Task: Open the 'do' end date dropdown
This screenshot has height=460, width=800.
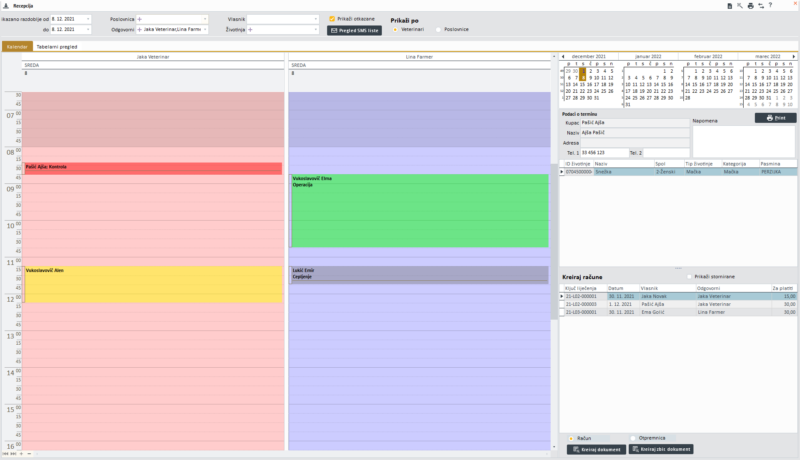Action: [88, 30]
